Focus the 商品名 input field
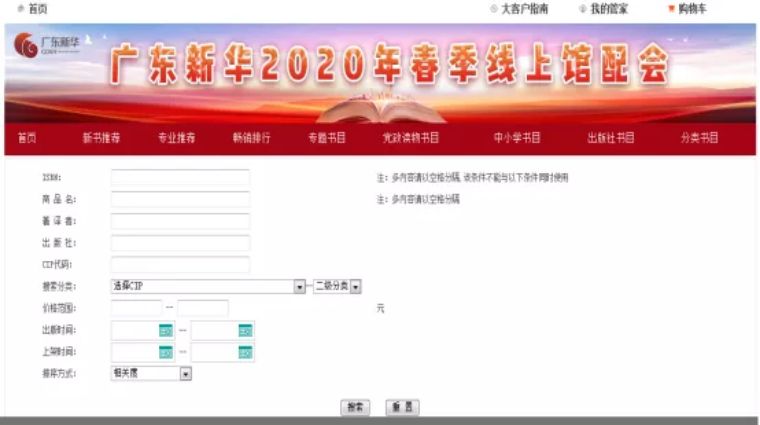The height and width of the screenshot is (425, 760). click(180, 199)
